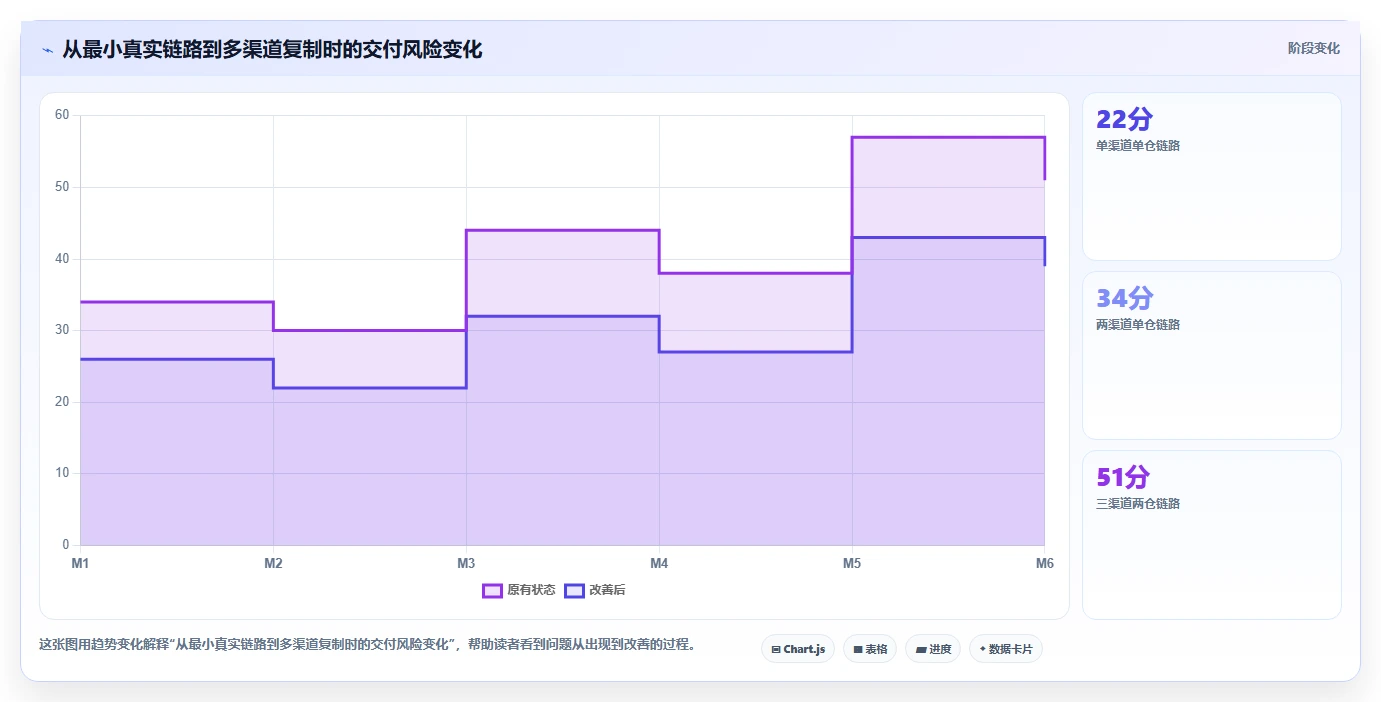This screenshot has height=702, width=1381.
Task: Click the description text below the chart
Action: point(367,644)
